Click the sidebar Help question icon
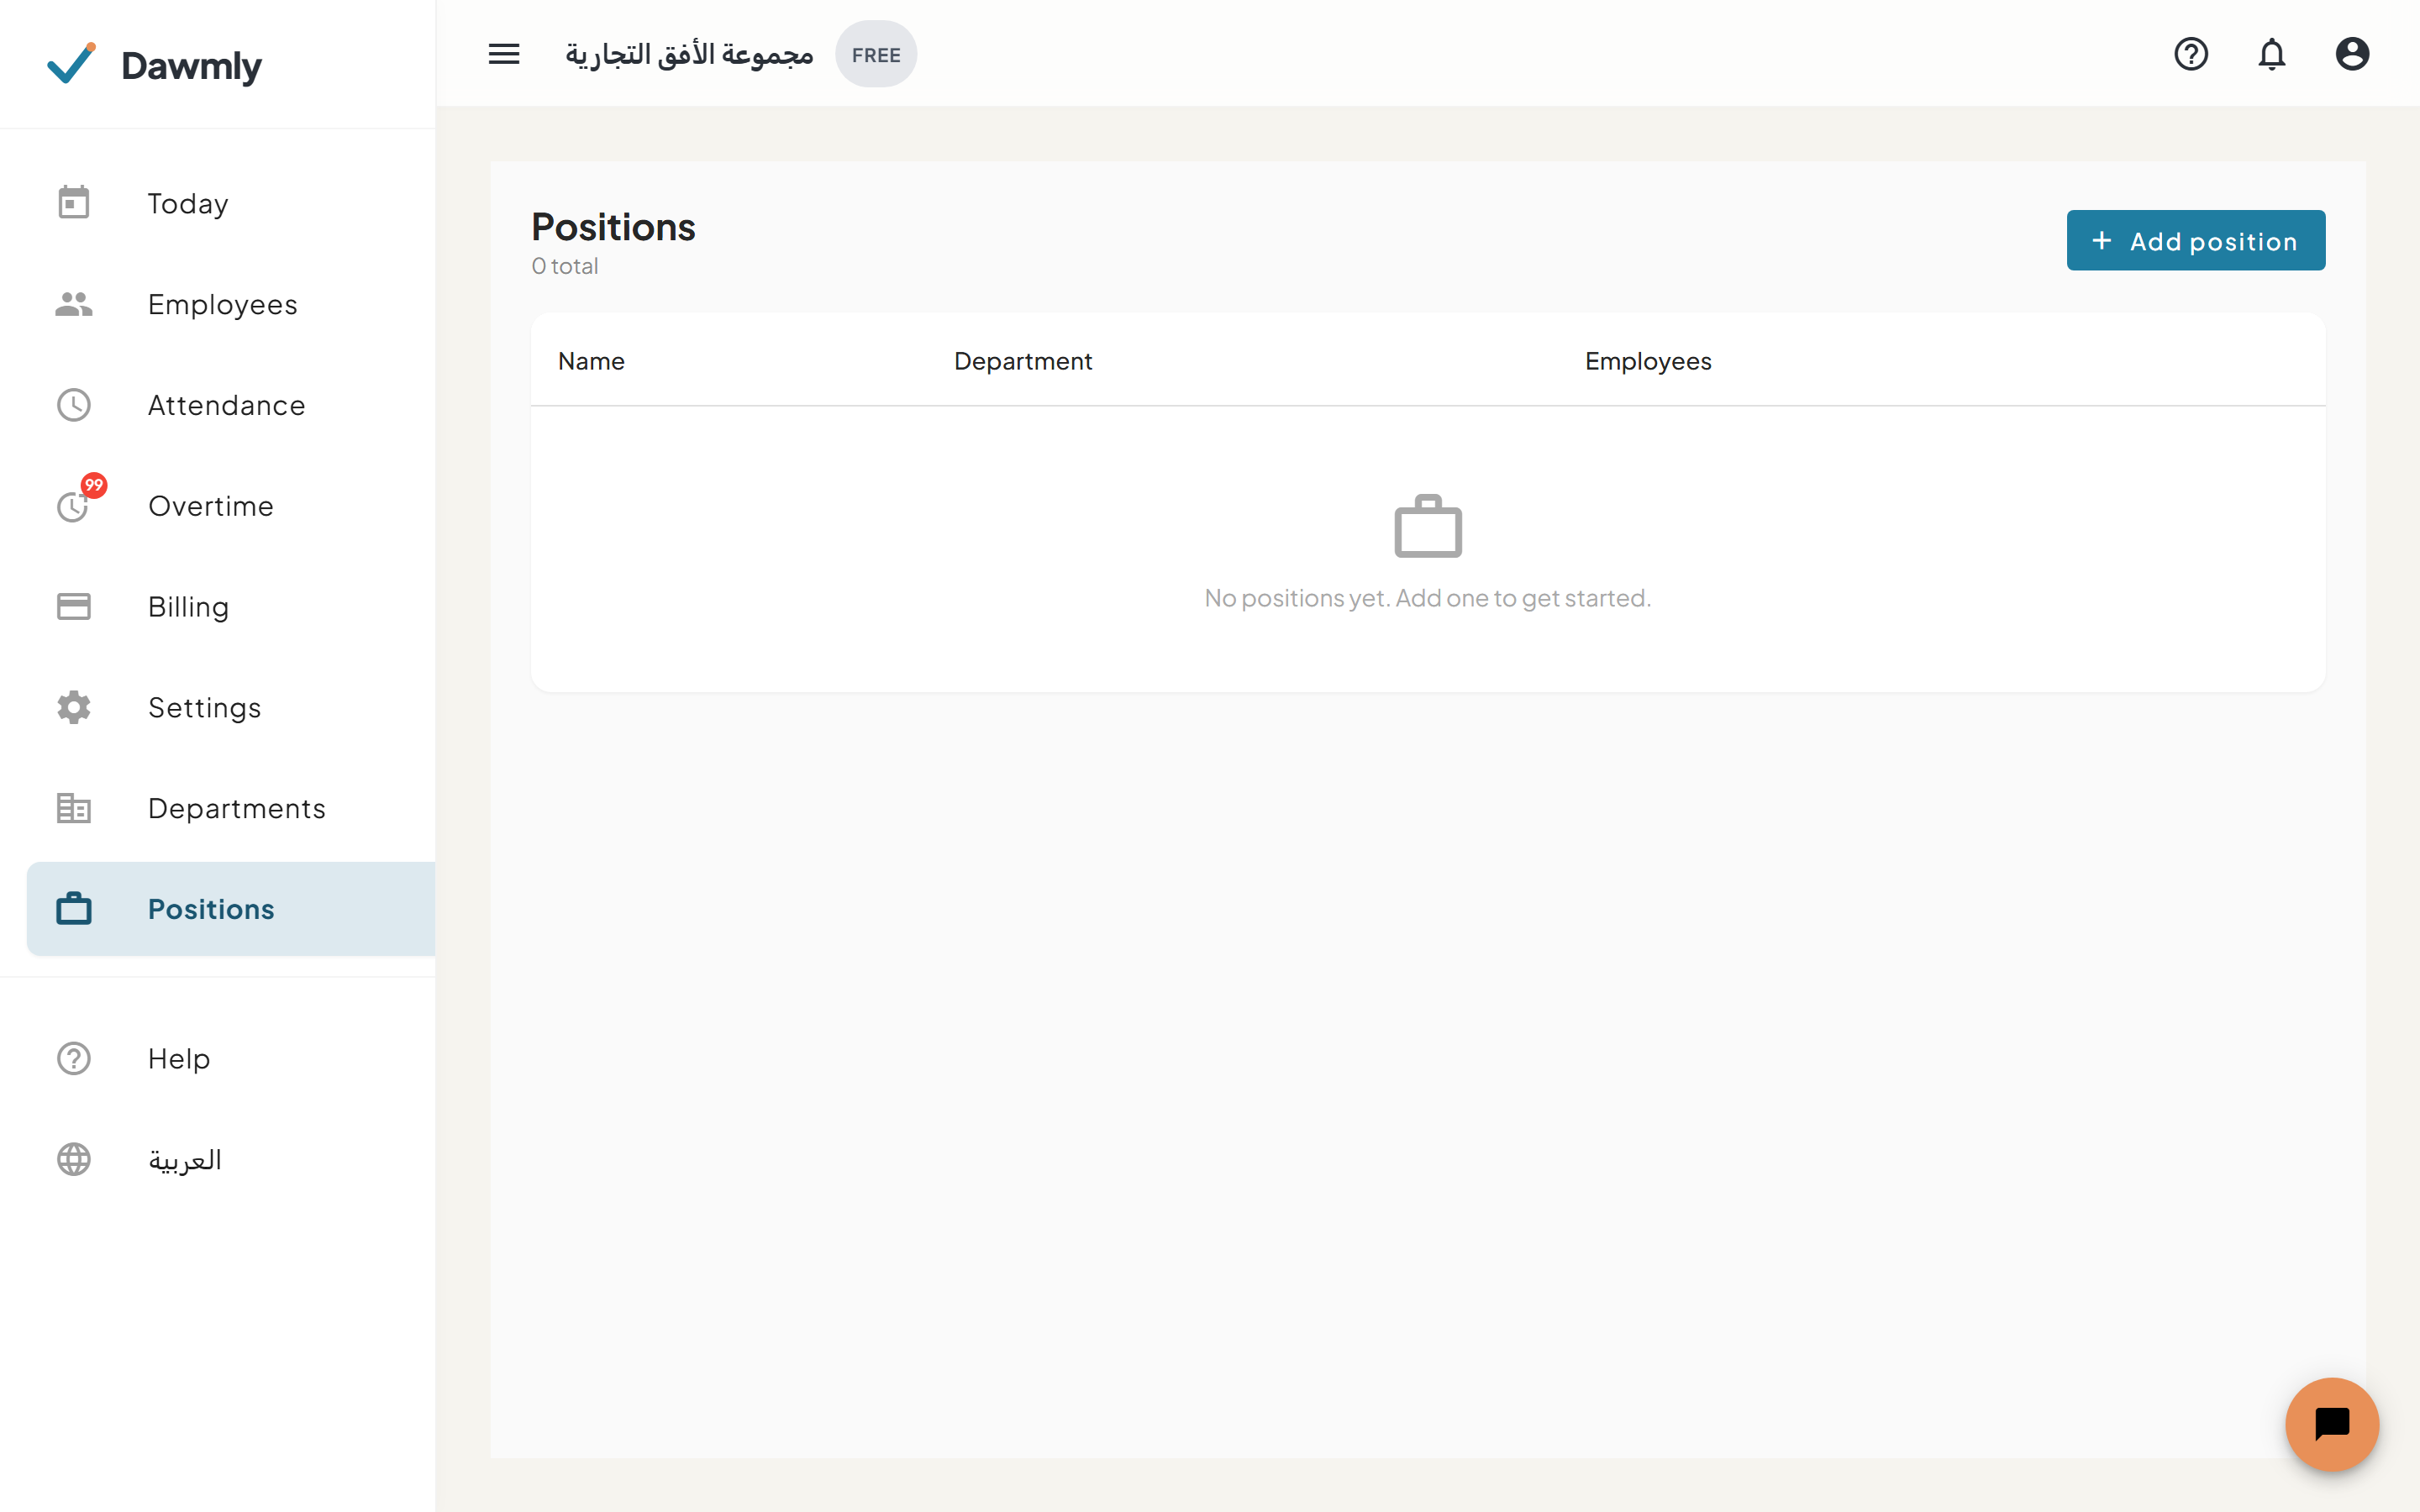The image size is (2420, 1512). (x=74, y=1058)
